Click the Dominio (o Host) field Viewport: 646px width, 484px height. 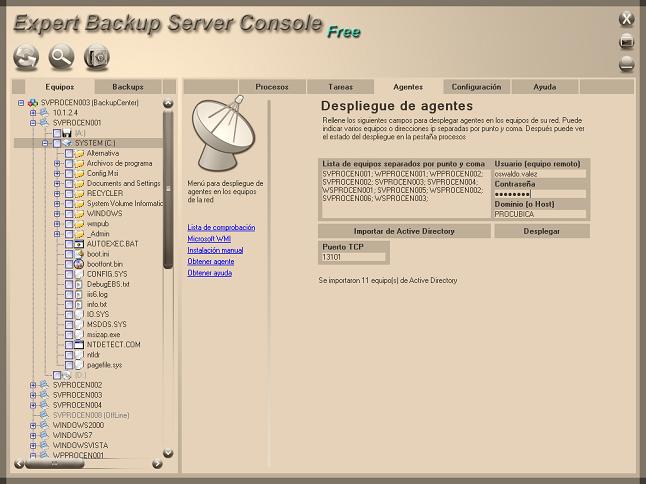click(539, 214)
